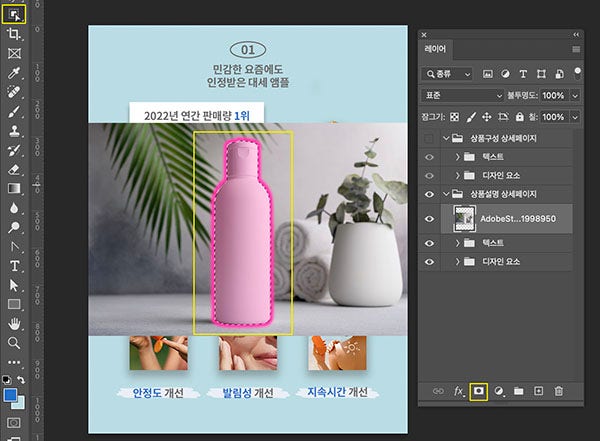
Task: Select the Rectangle shape tool
Action: (x=14, y=304)
